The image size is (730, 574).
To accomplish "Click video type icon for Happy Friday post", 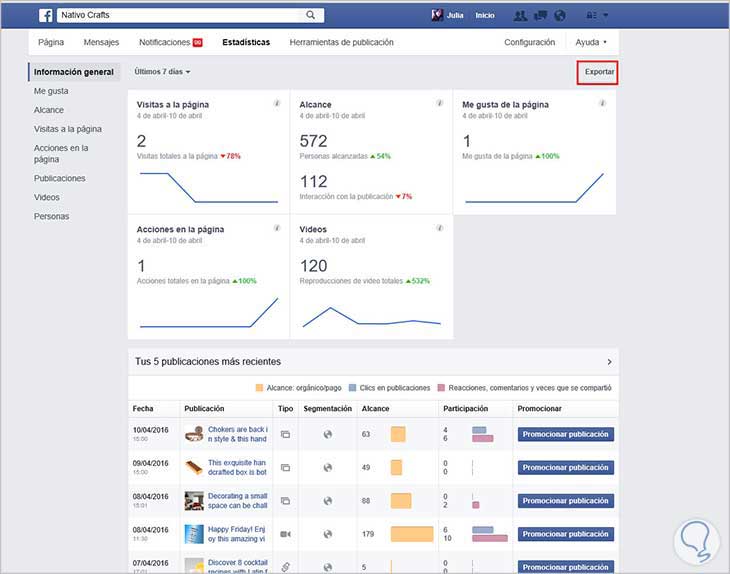I will tap(285, 534).
